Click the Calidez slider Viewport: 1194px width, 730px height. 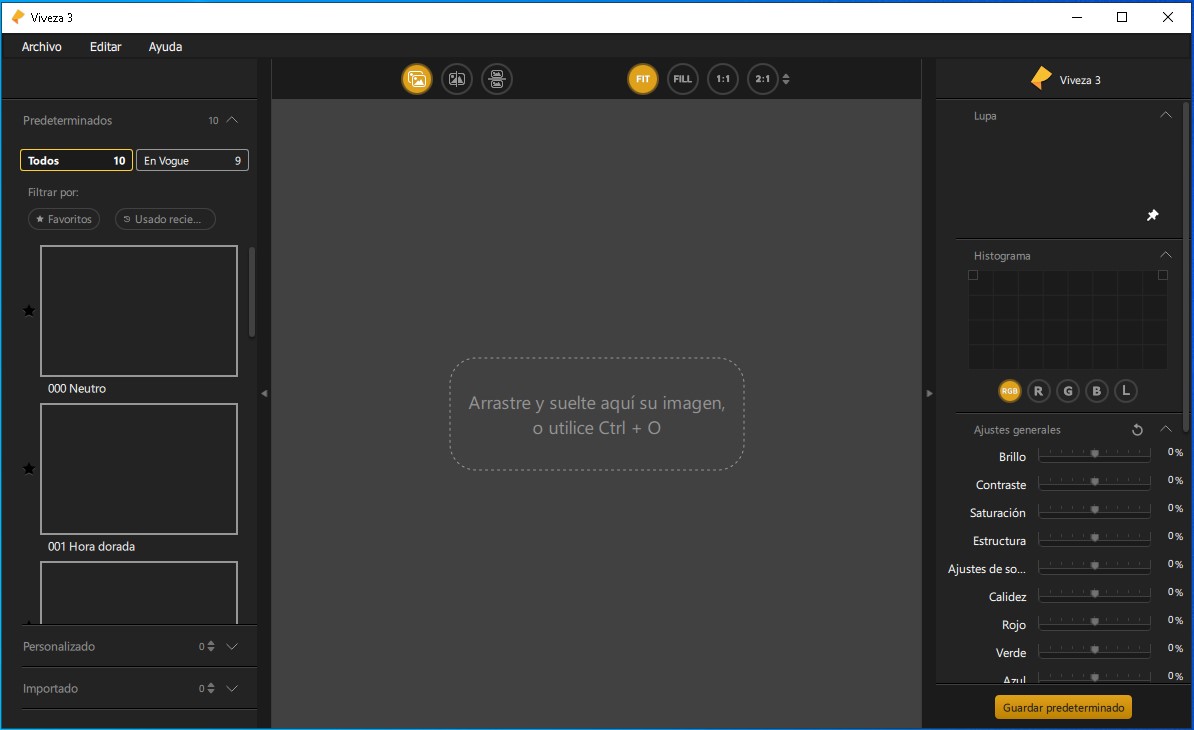pos(1094,595)
